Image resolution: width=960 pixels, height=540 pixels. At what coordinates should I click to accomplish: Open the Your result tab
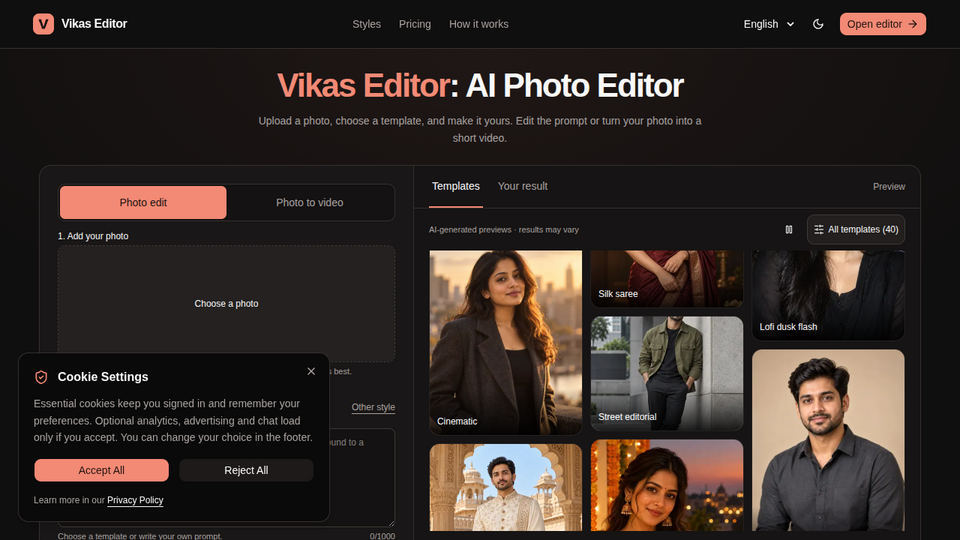click(522, 186)
